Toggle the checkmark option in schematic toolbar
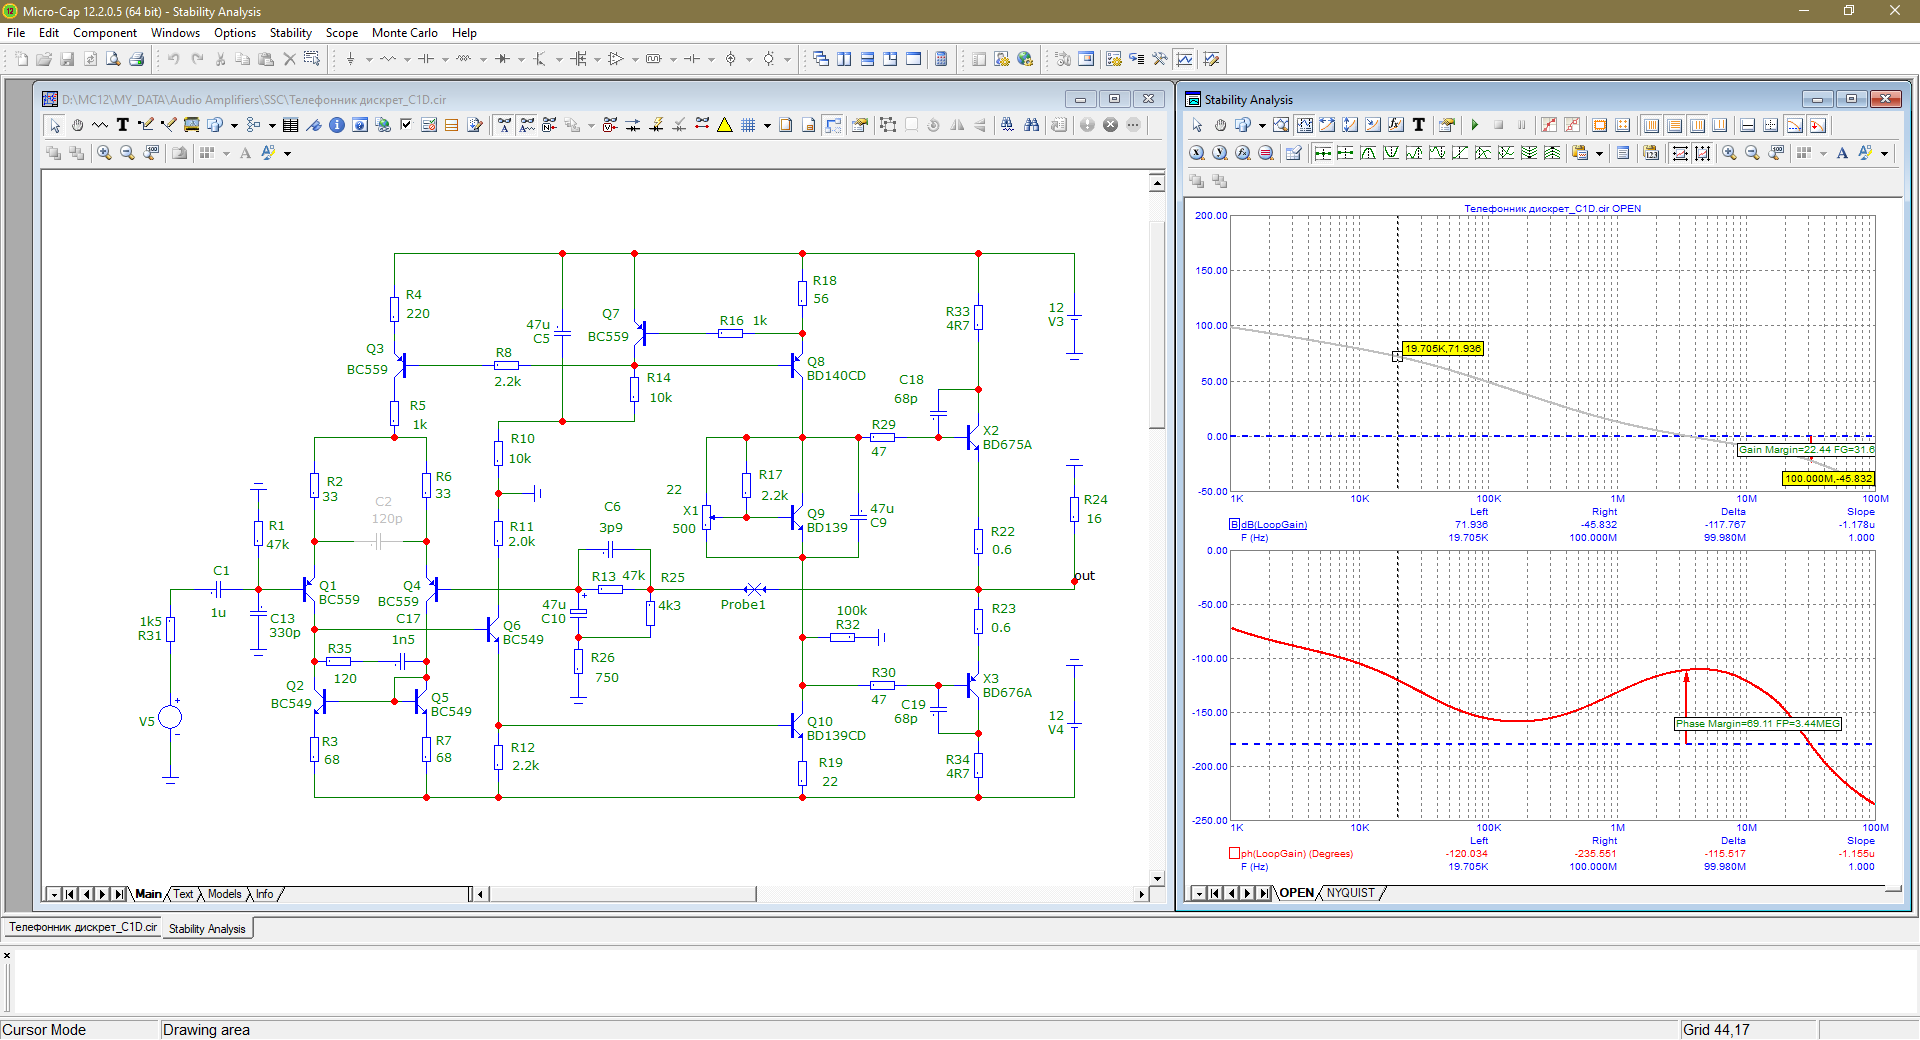This screenshot has height=1040, width=1920. [x=406, y=125]
